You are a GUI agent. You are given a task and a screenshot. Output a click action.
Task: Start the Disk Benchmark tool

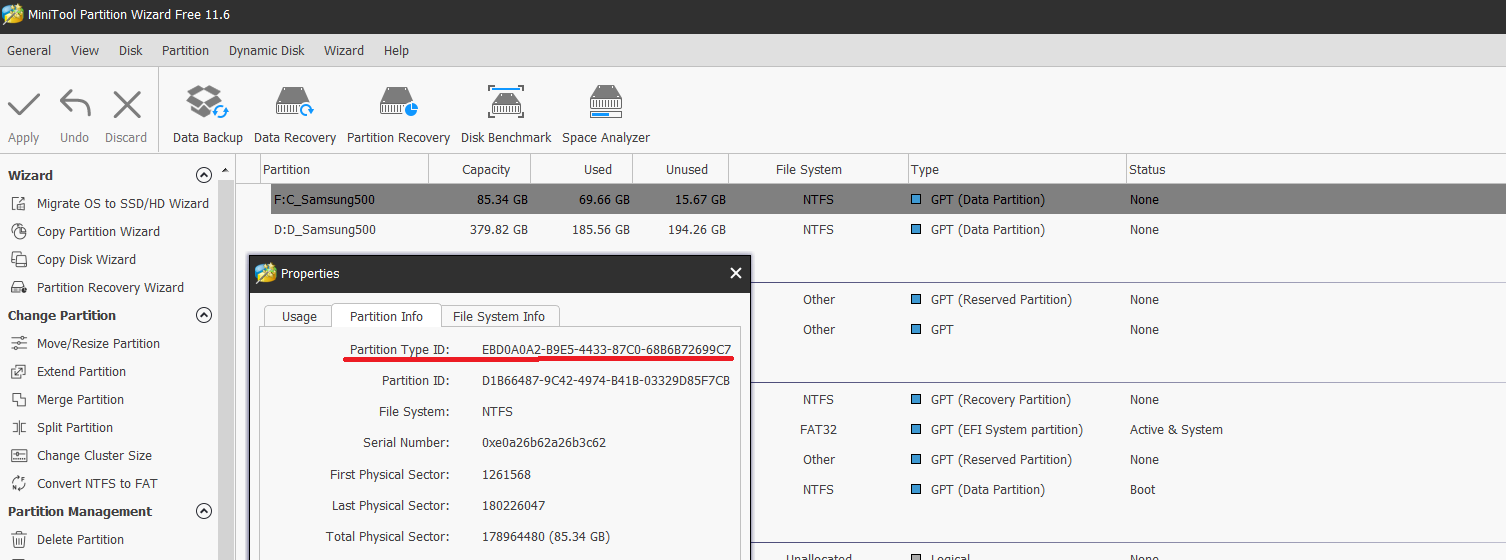click(x=506, y=114)
